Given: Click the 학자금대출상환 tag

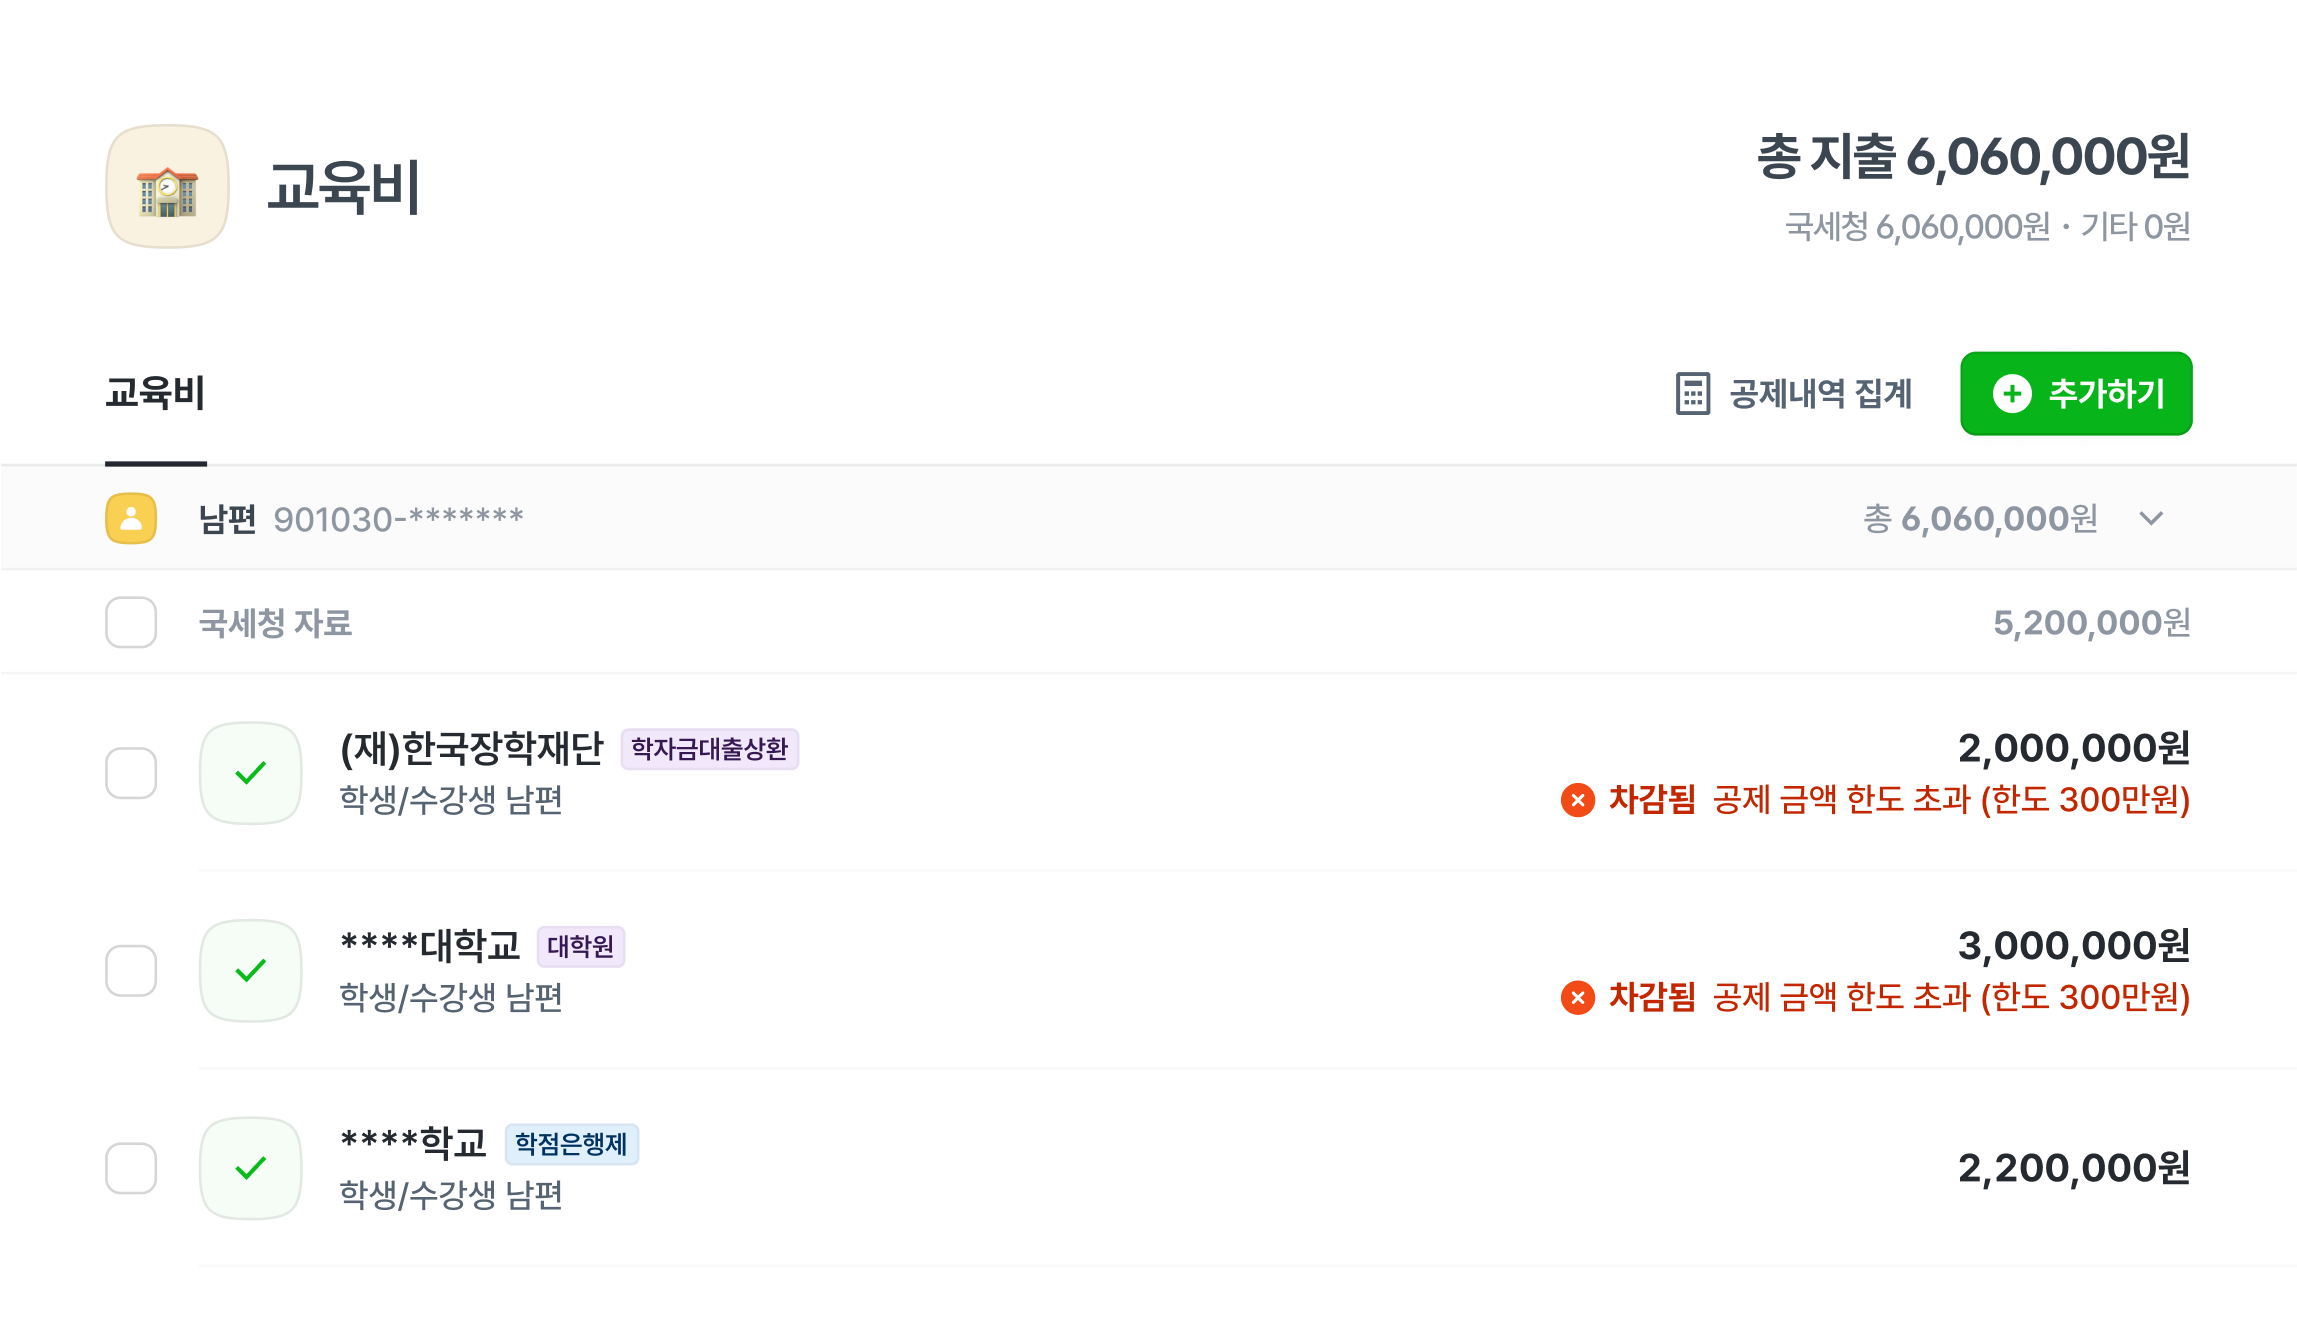Looking at the screenshot, I should click(x=709, y=749).
